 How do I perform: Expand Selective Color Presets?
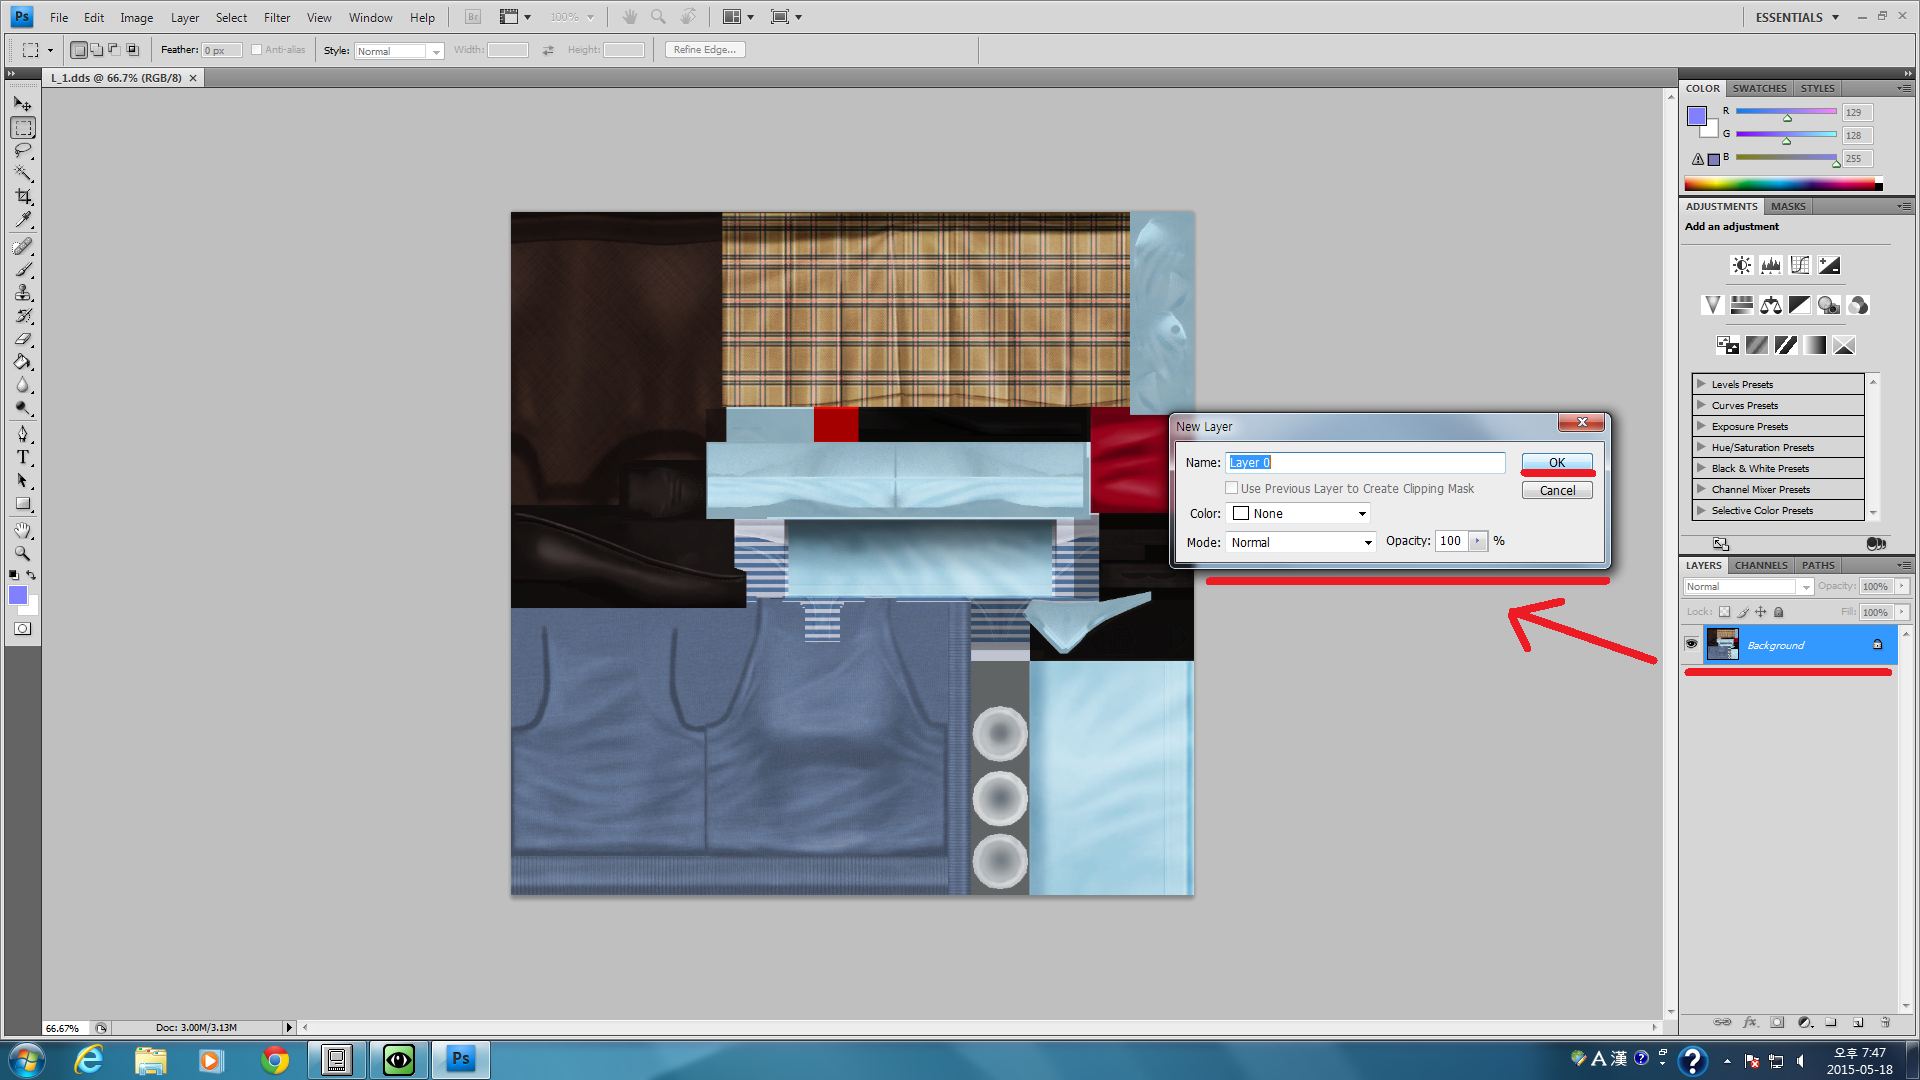pyautogui.click(x=1701, y=510)
